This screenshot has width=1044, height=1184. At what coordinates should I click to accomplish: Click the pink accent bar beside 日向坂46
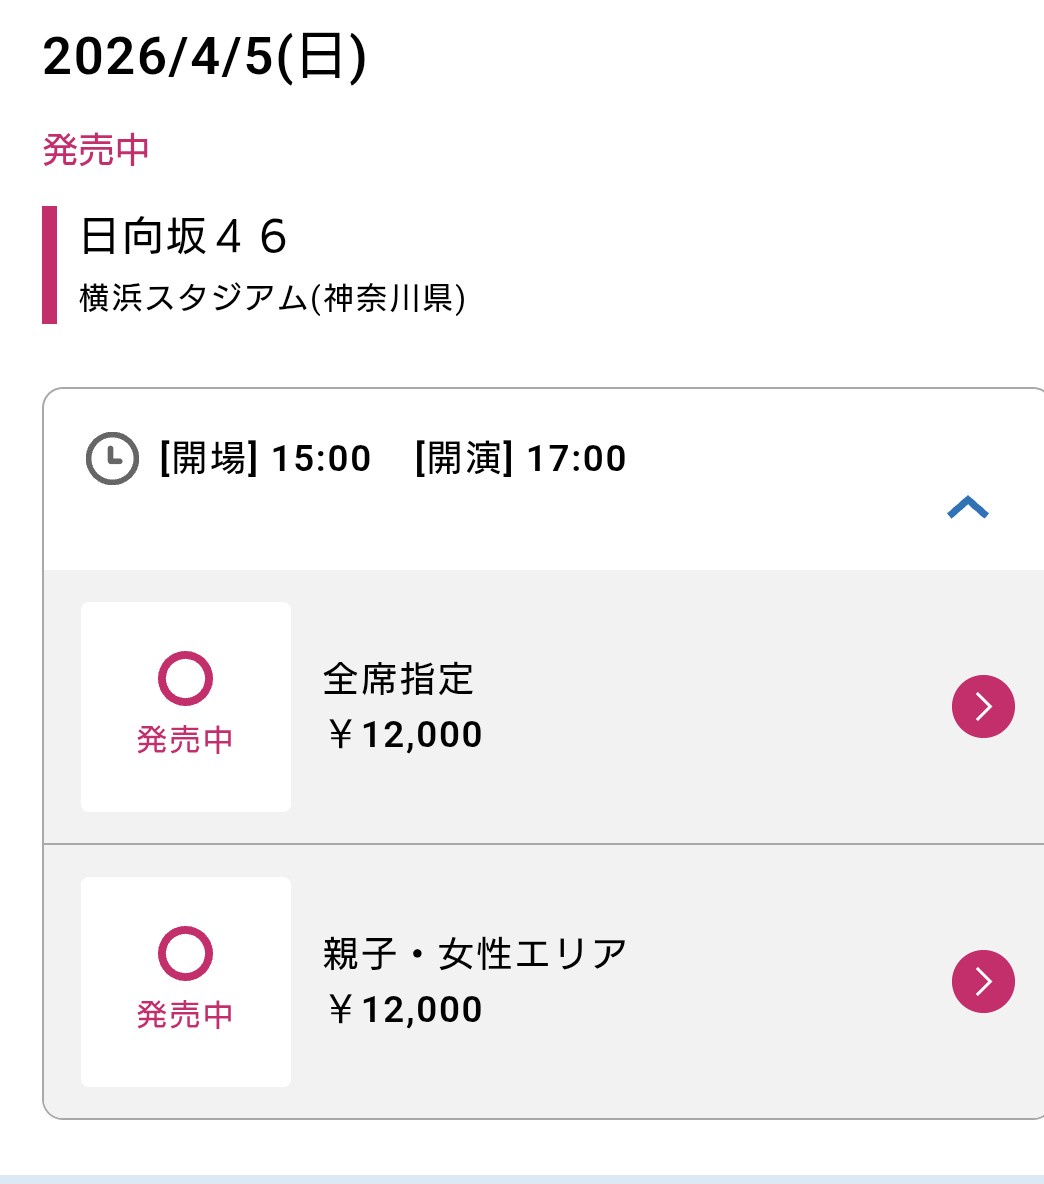[x=49, y=265]
